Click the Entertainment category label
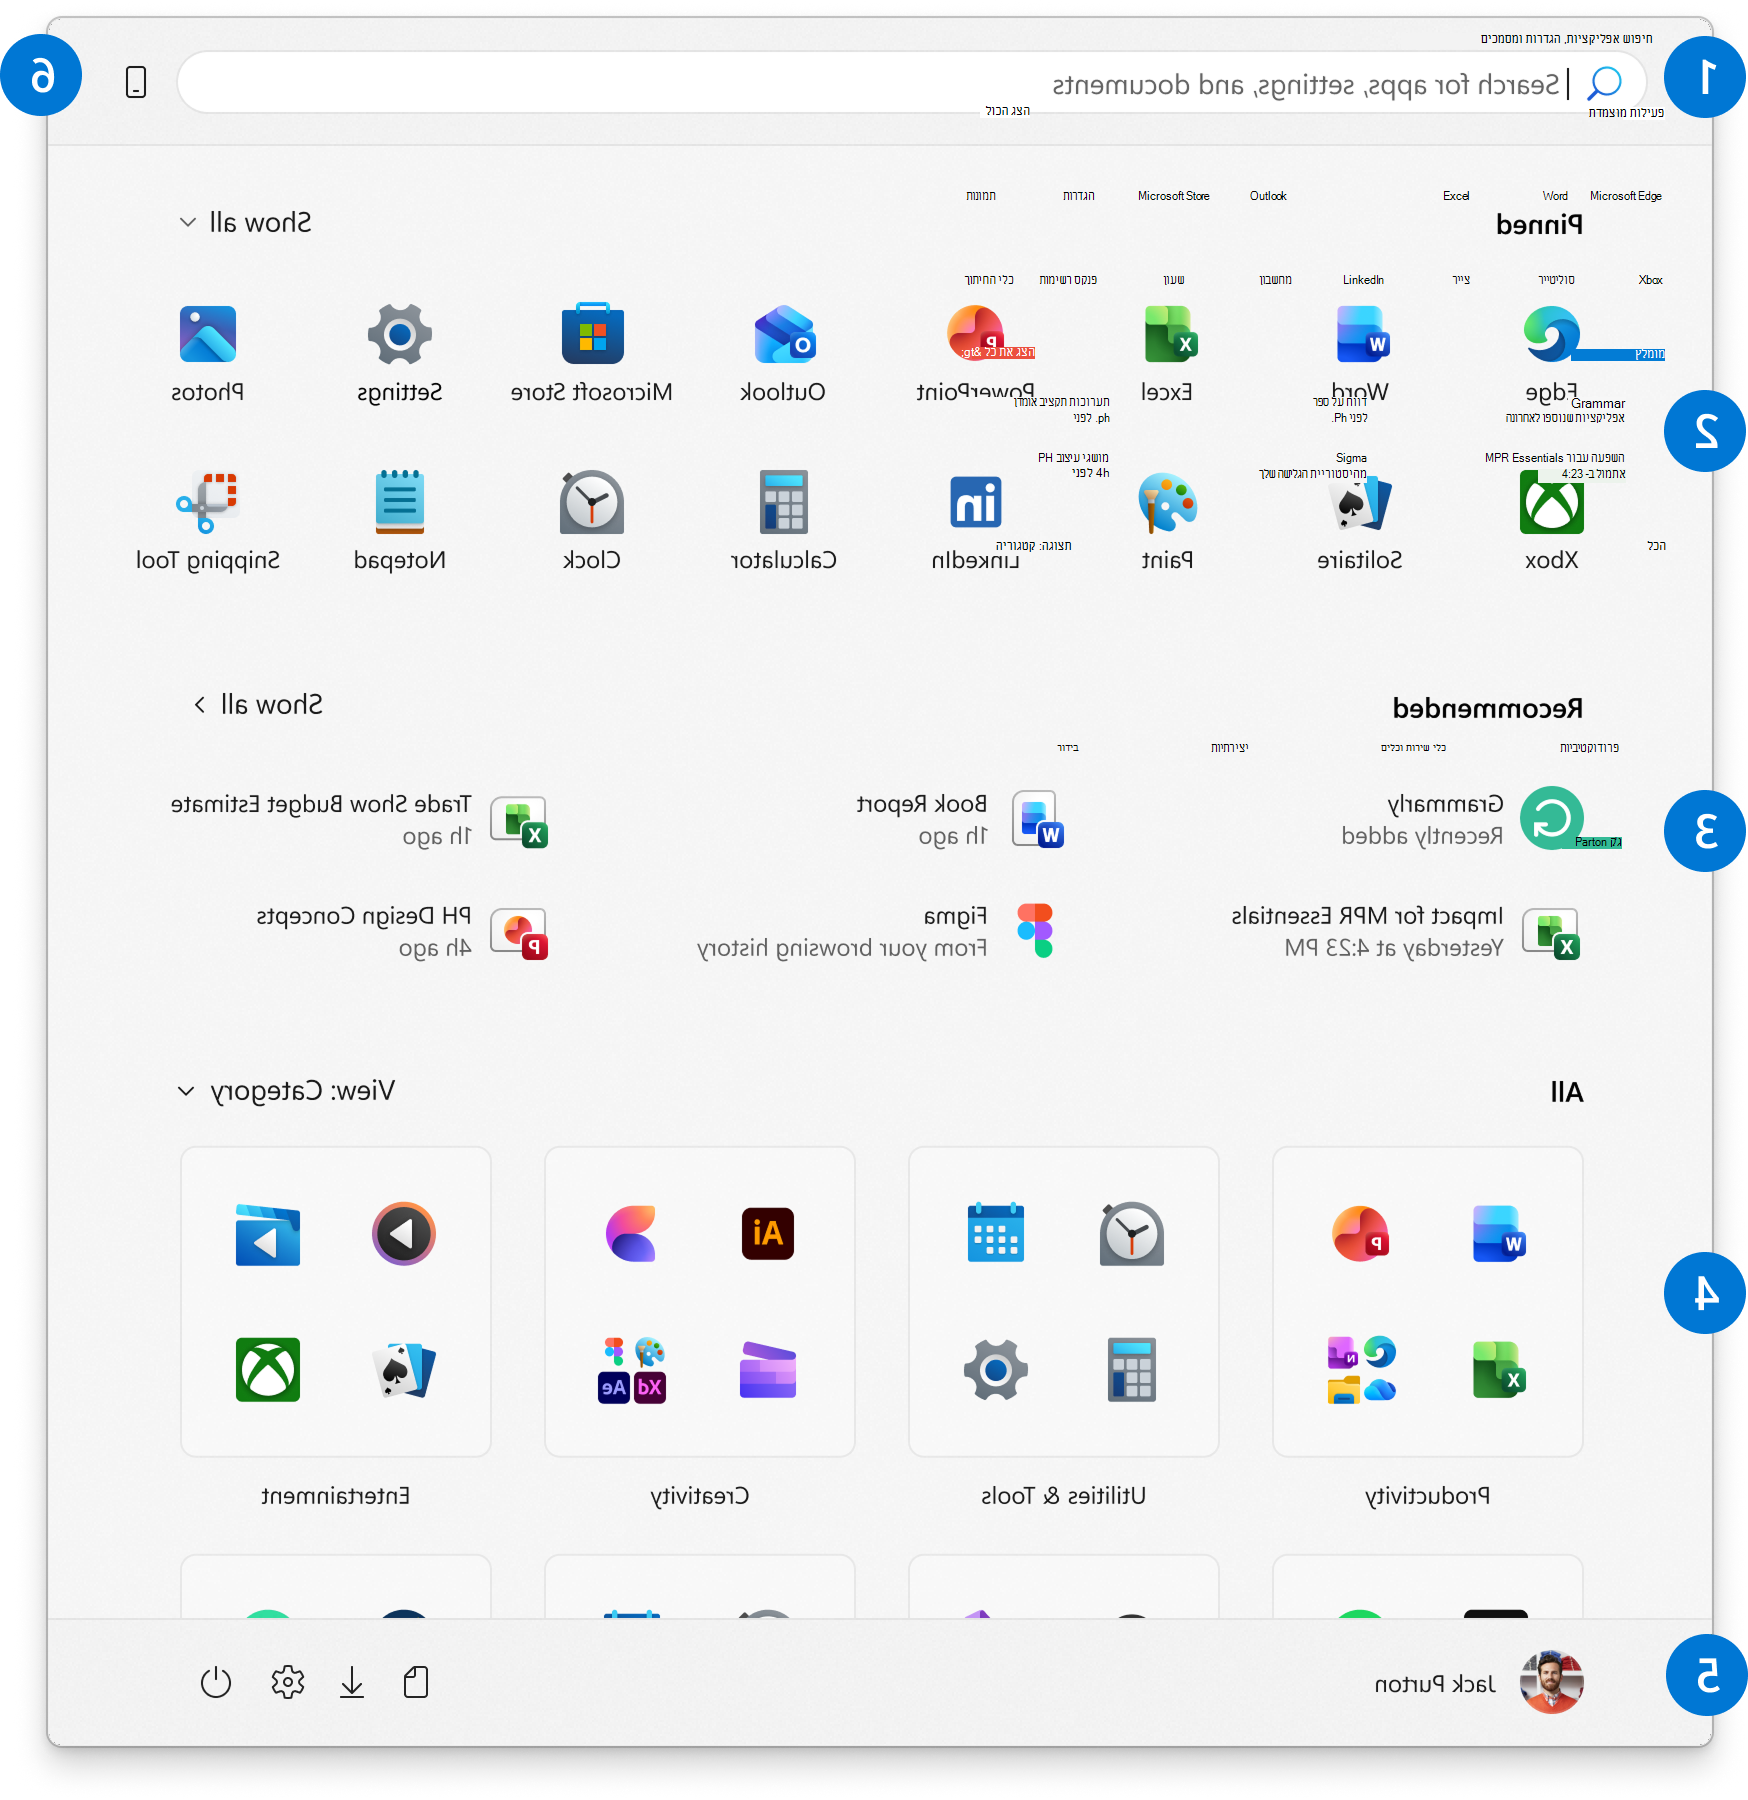This screenshot has width=1748, height=1800. tap(336, 1496)
